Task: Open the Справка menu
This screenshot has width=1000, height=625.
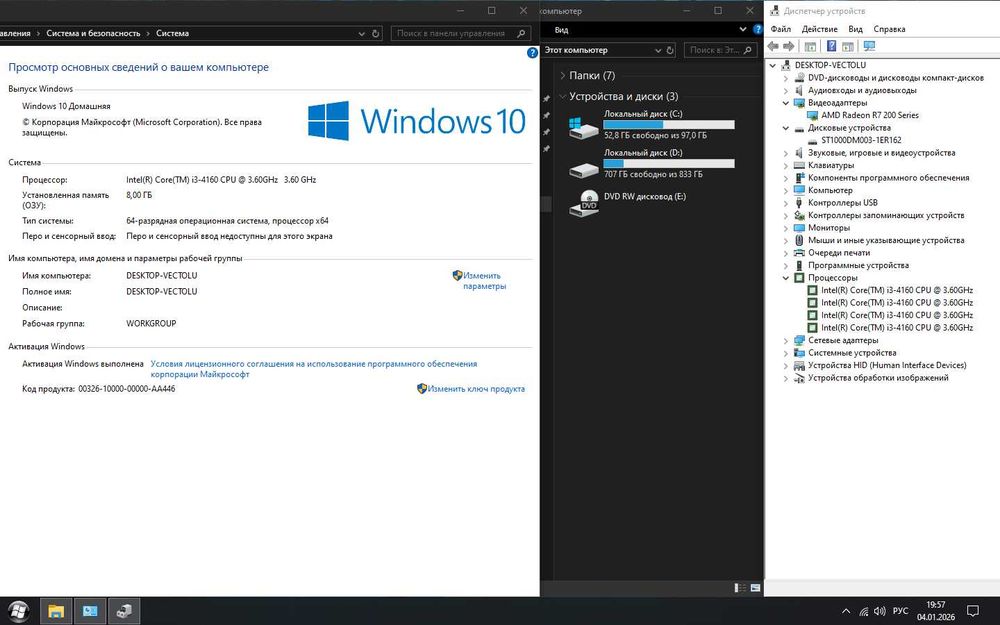Action: [889, 29]
